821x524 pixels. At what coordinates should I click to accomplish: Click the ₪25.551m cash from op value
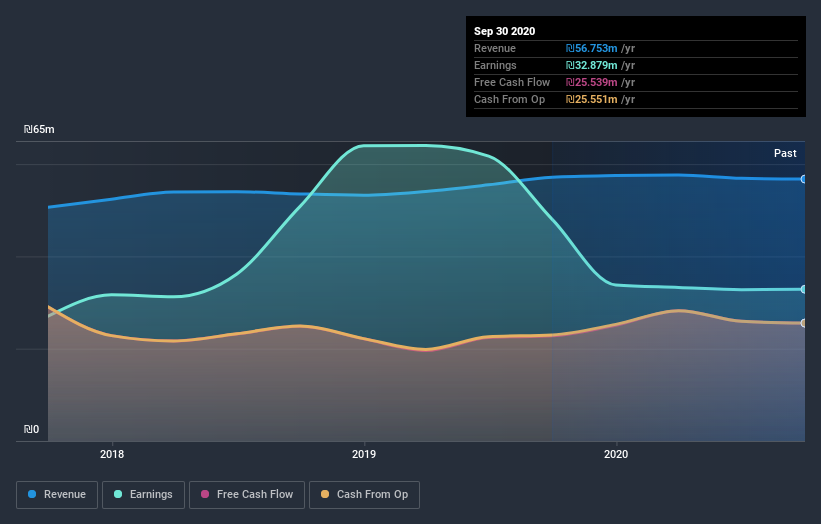tap(591, 99)
